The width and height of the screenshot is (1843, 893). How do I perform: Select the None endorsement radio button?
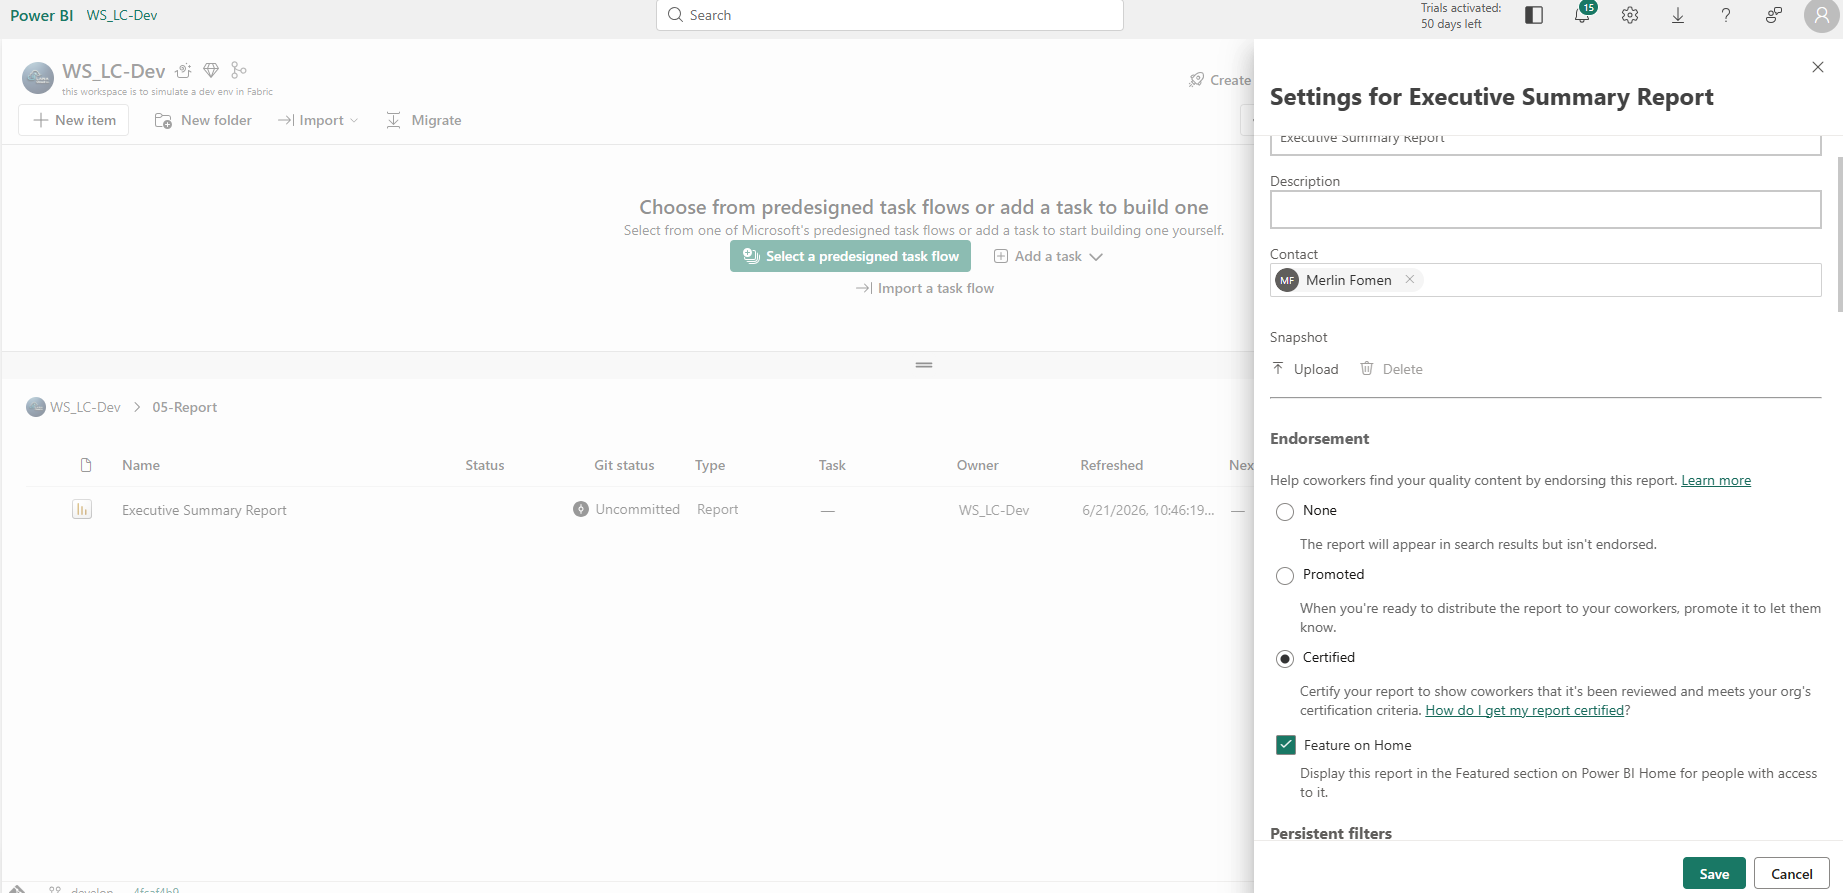(x=1285, y=512)
